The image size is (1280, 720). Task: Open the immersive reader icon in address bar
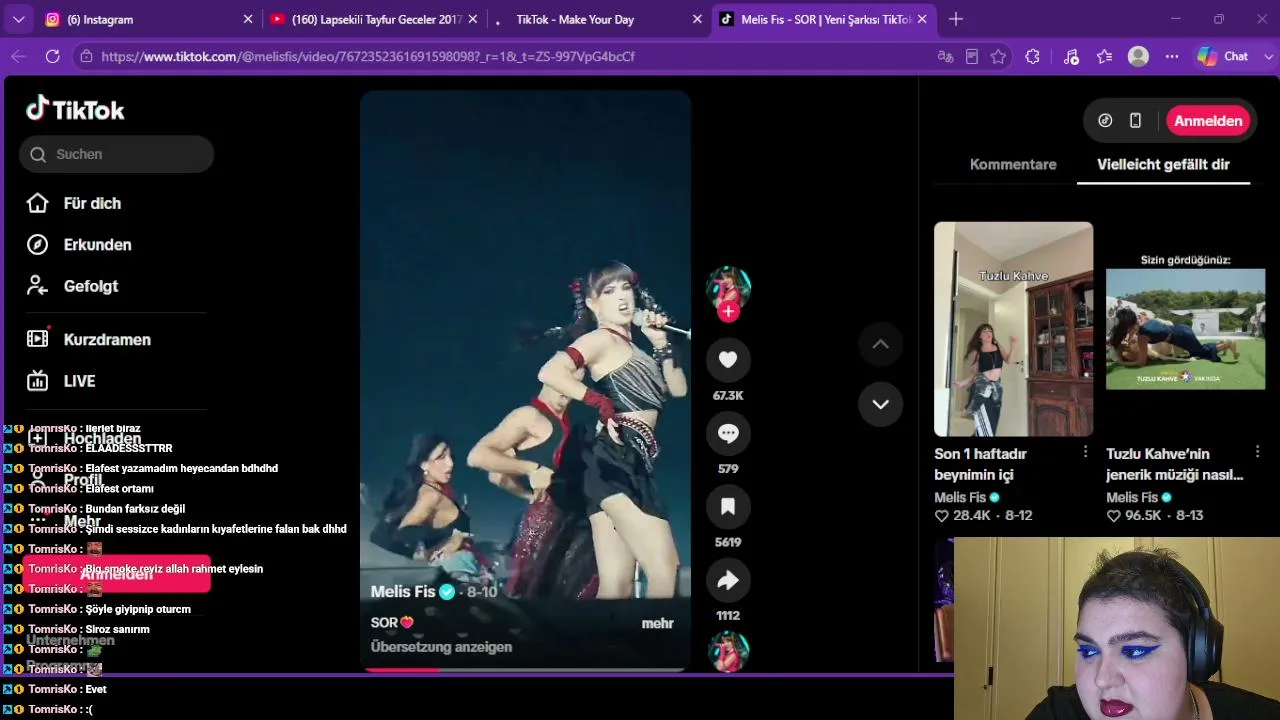[972, 57]
